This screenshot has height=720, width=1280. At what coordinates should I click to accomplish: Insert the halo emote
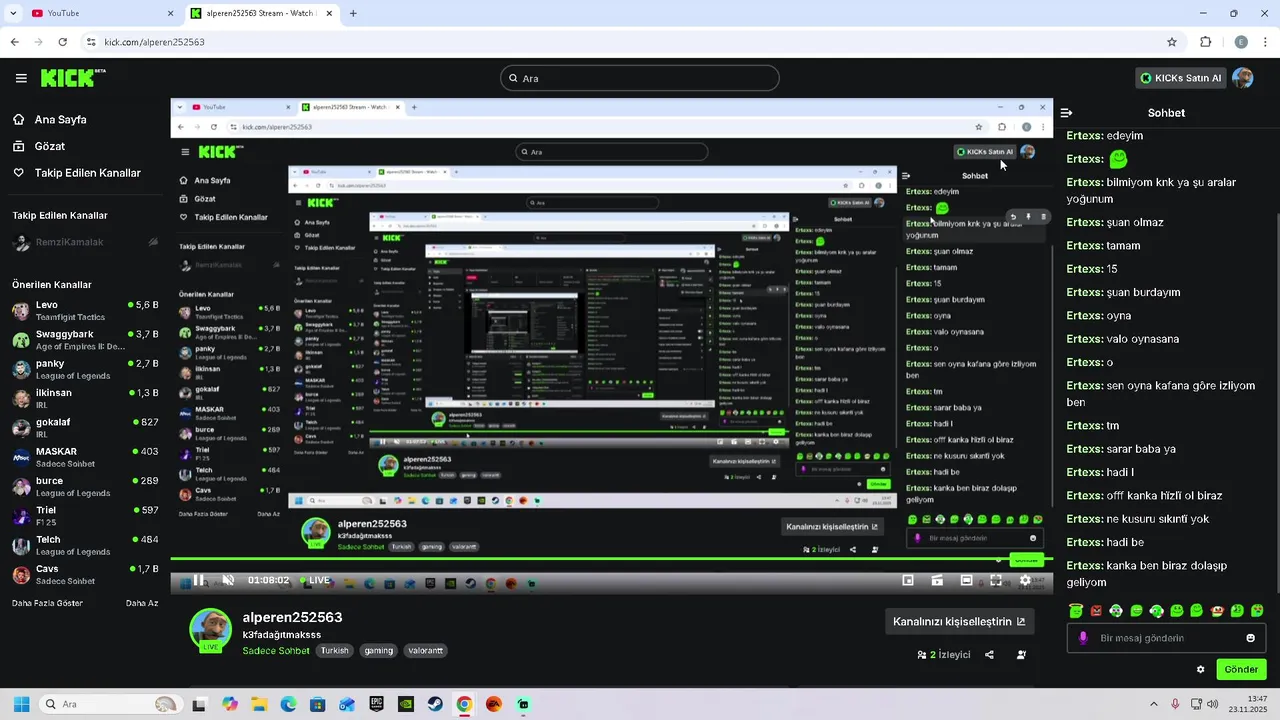coord(1076,611)
